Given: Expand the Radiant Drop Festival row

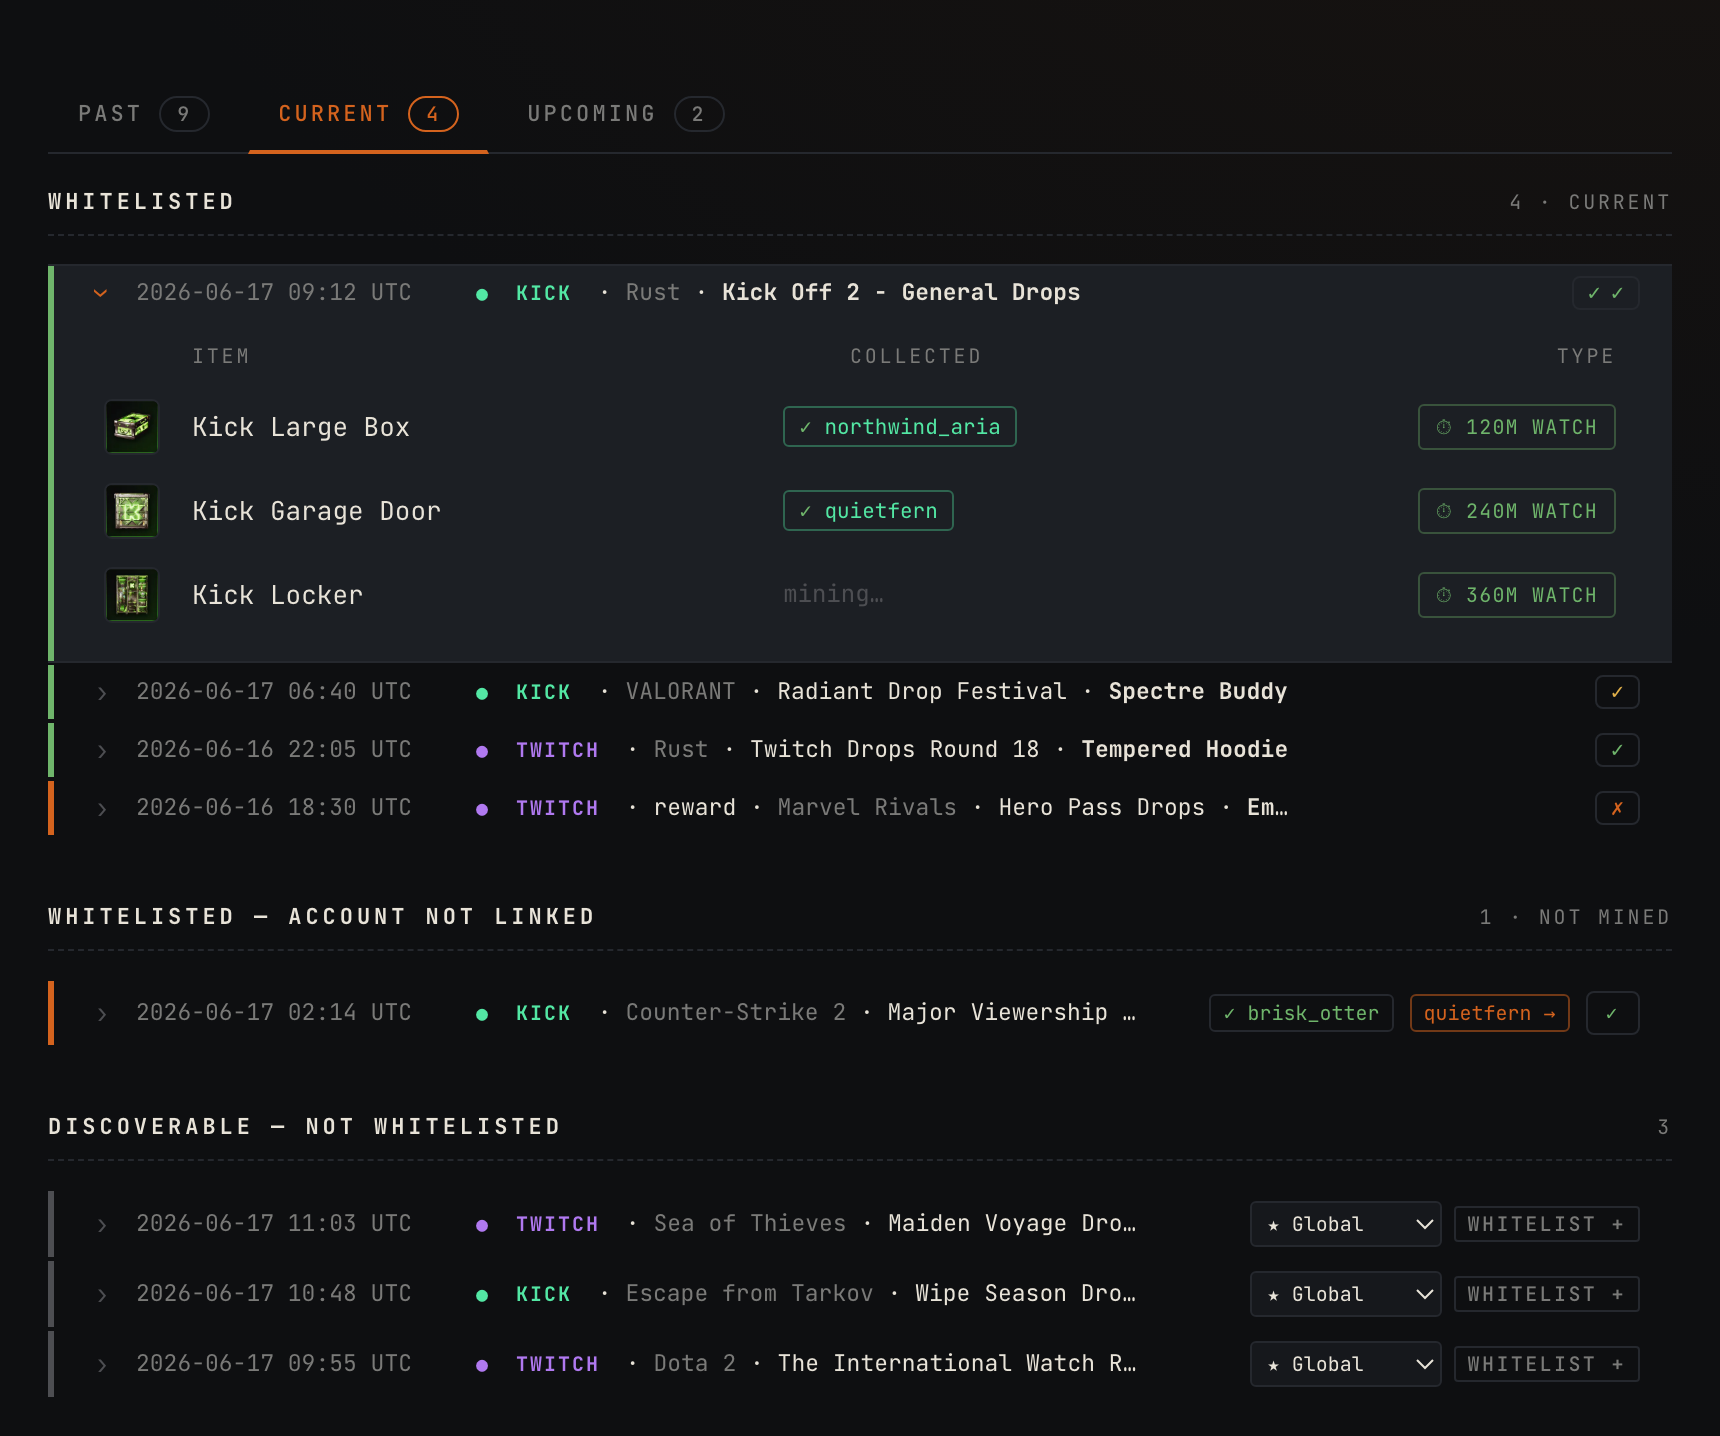Looking at the screenshot, I should click(101, 693).
